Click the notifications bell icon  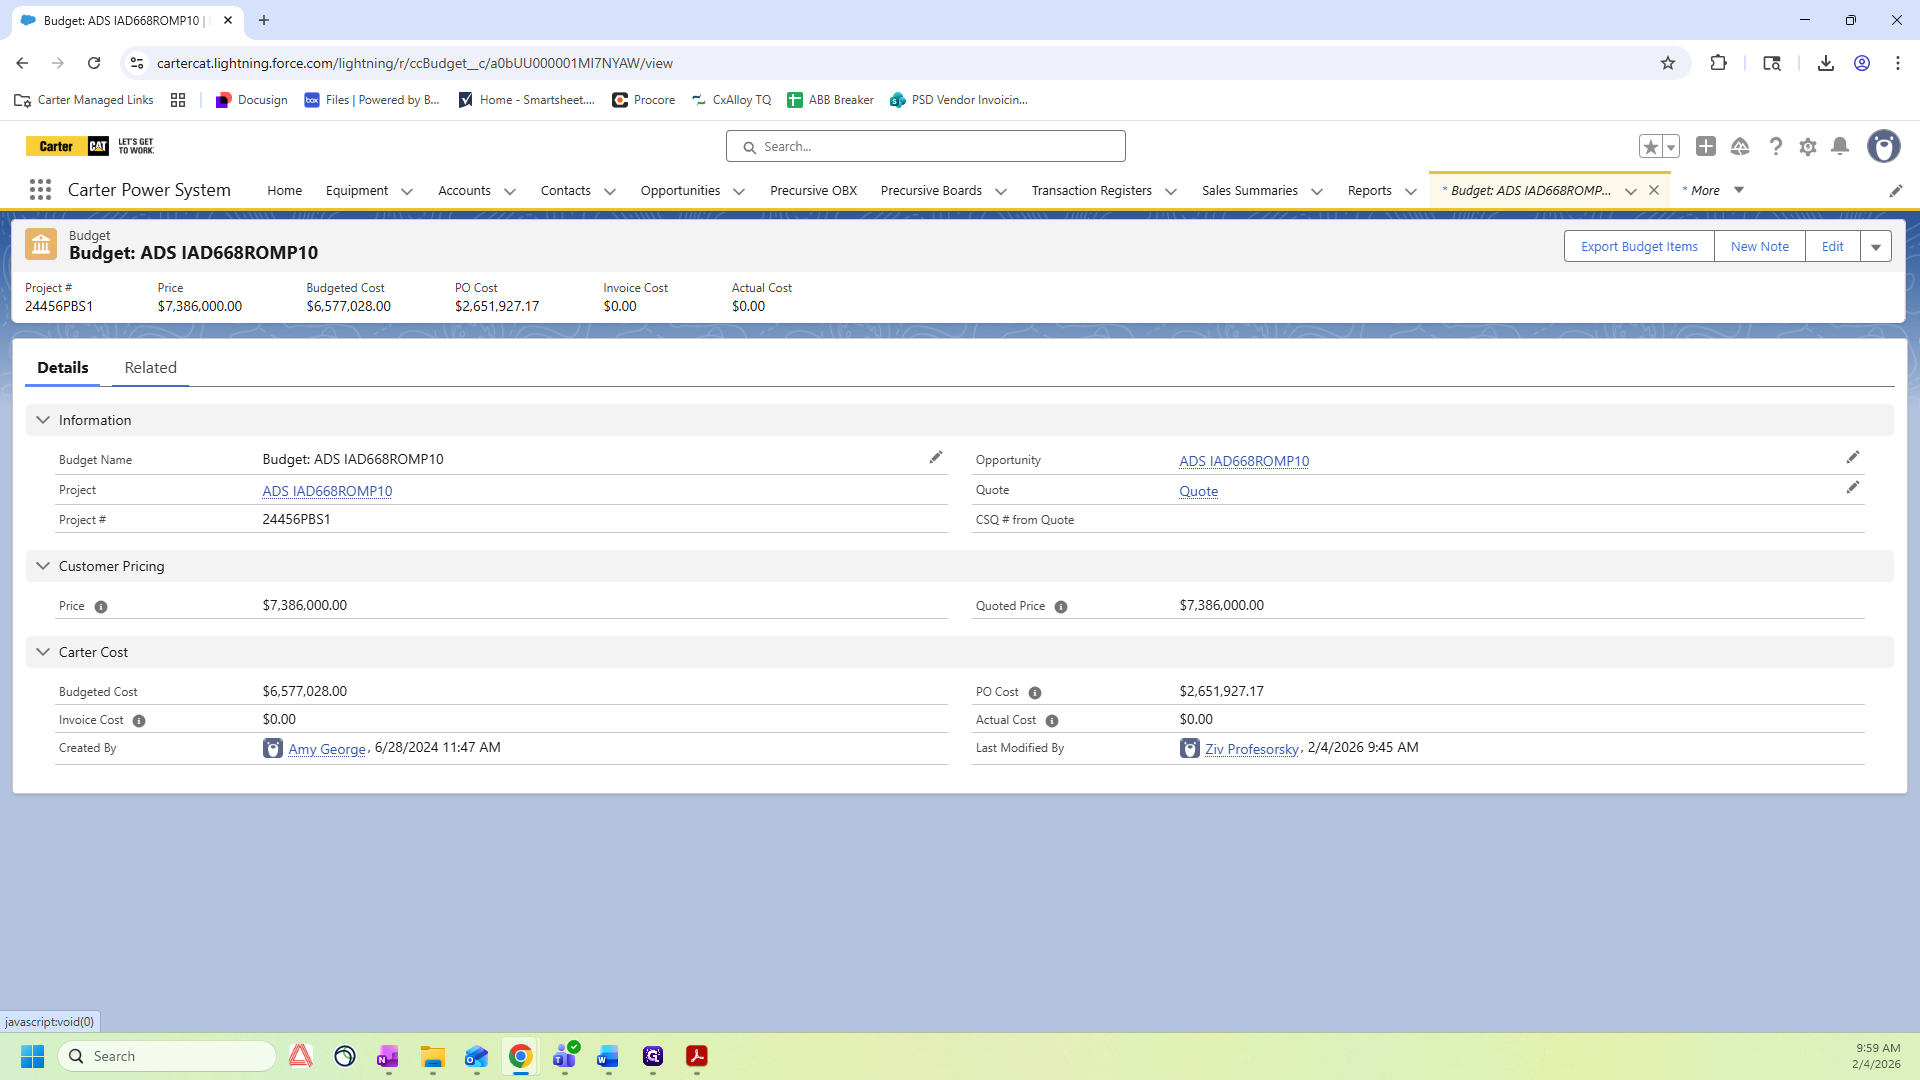click(x=1840, y=147)
